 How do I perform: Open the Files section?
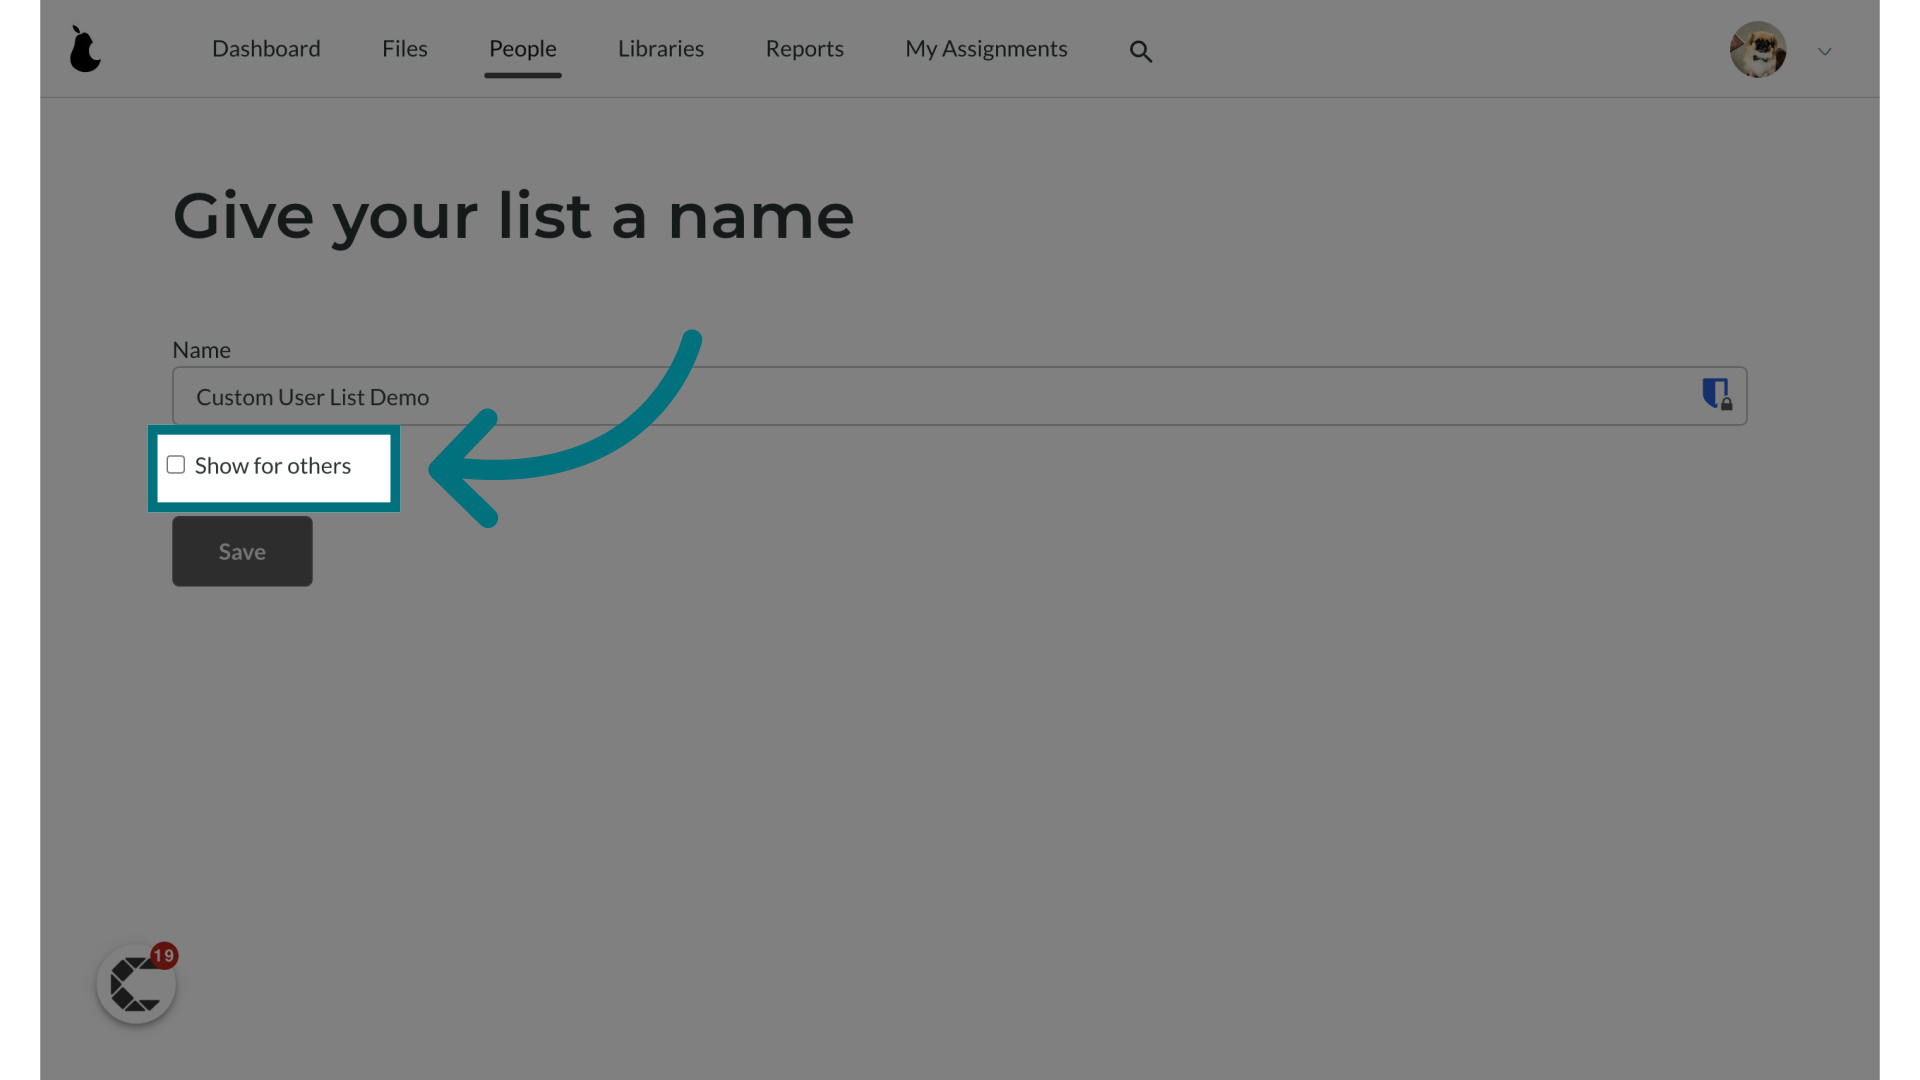(405, 47)
